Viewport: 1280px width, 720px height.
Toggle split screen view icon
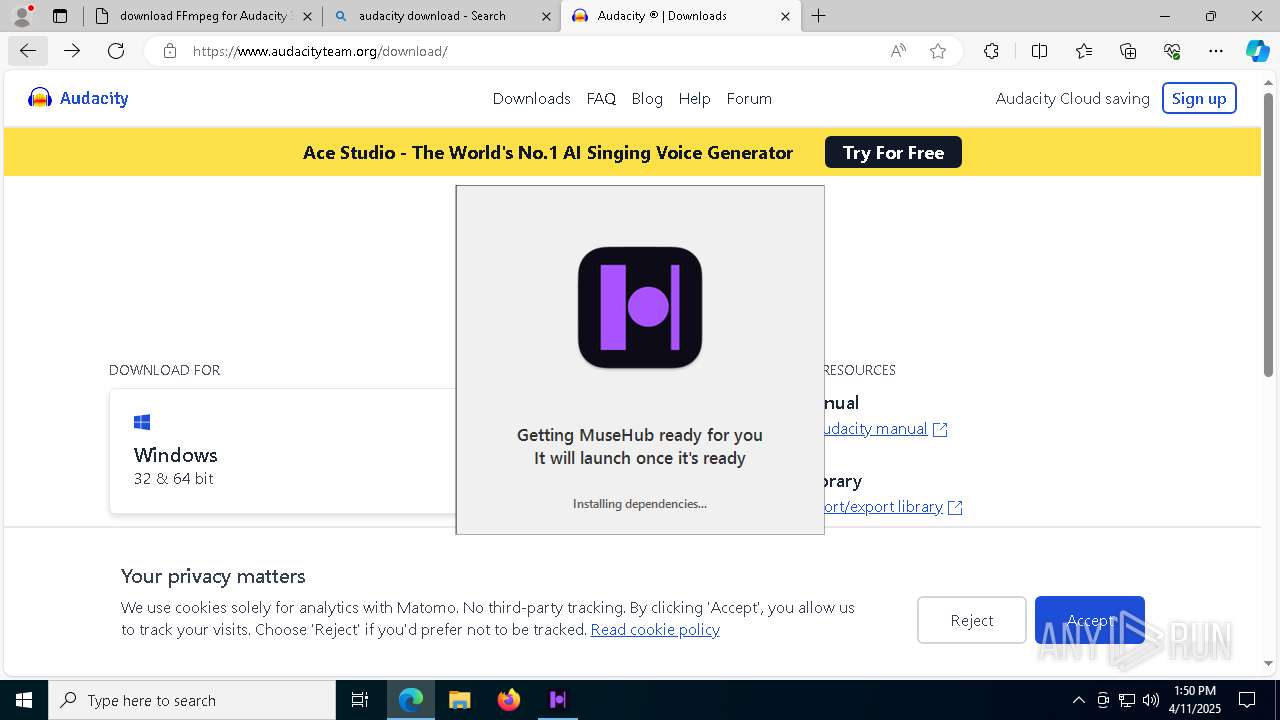tap(1039, 51)
